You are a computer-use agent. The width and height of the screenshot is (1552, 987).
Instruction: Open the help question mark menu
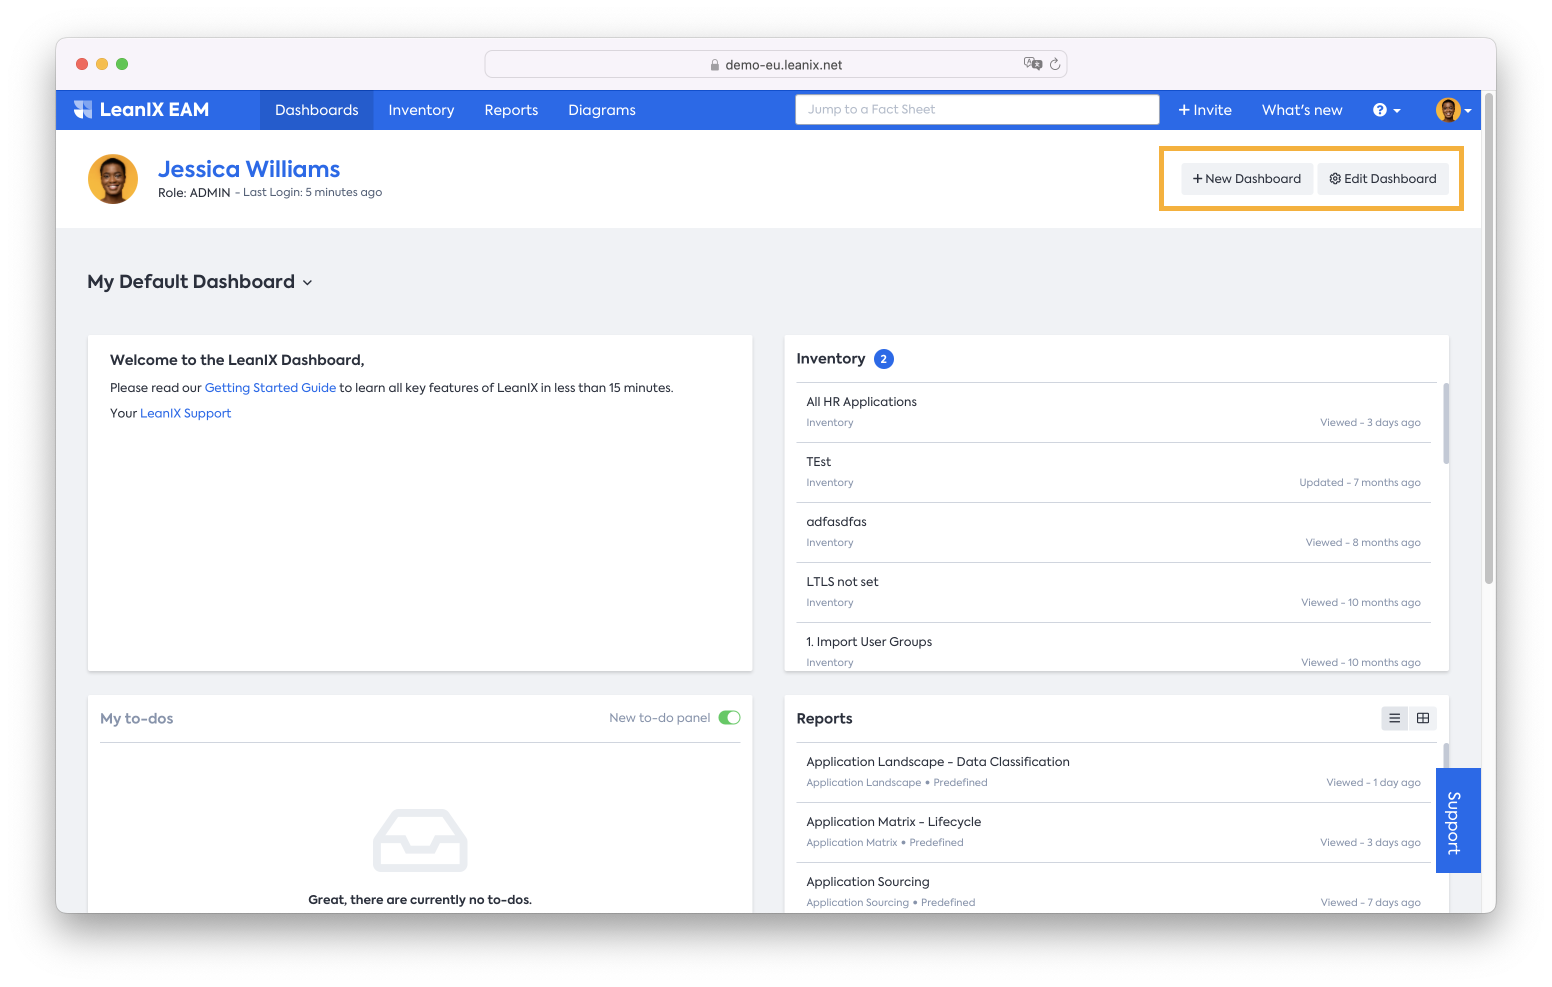[x=1386, y=110]
